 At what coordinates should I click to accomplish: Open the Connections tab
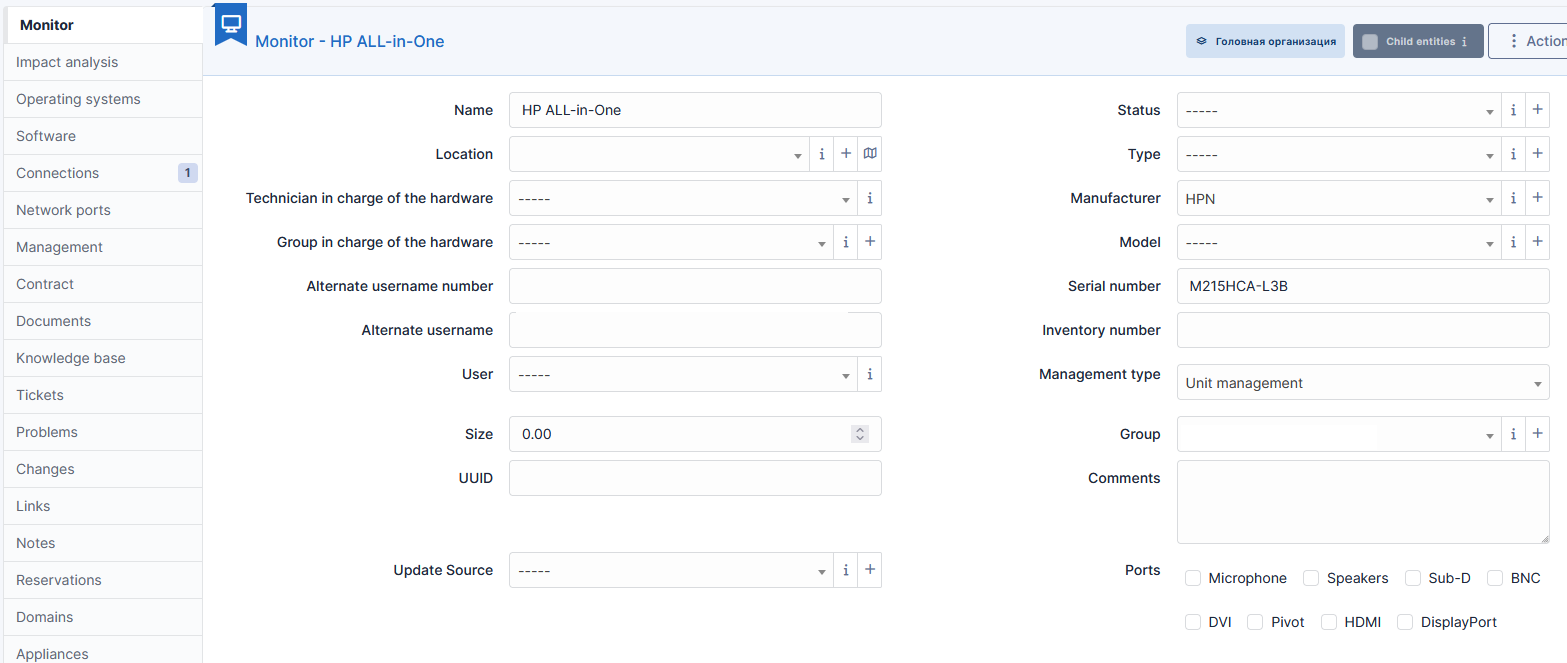(103, 173)
